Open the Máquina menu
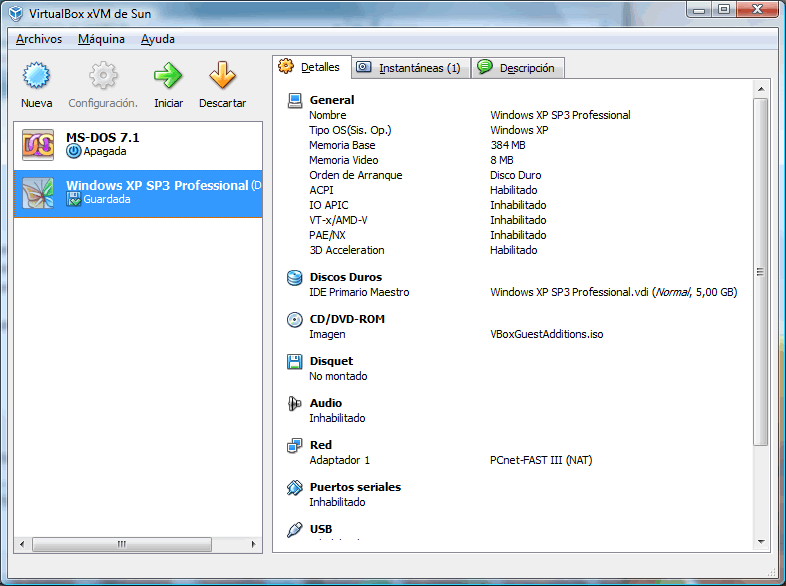The width and height of the screenshot is (786, 586). [101, 39]
